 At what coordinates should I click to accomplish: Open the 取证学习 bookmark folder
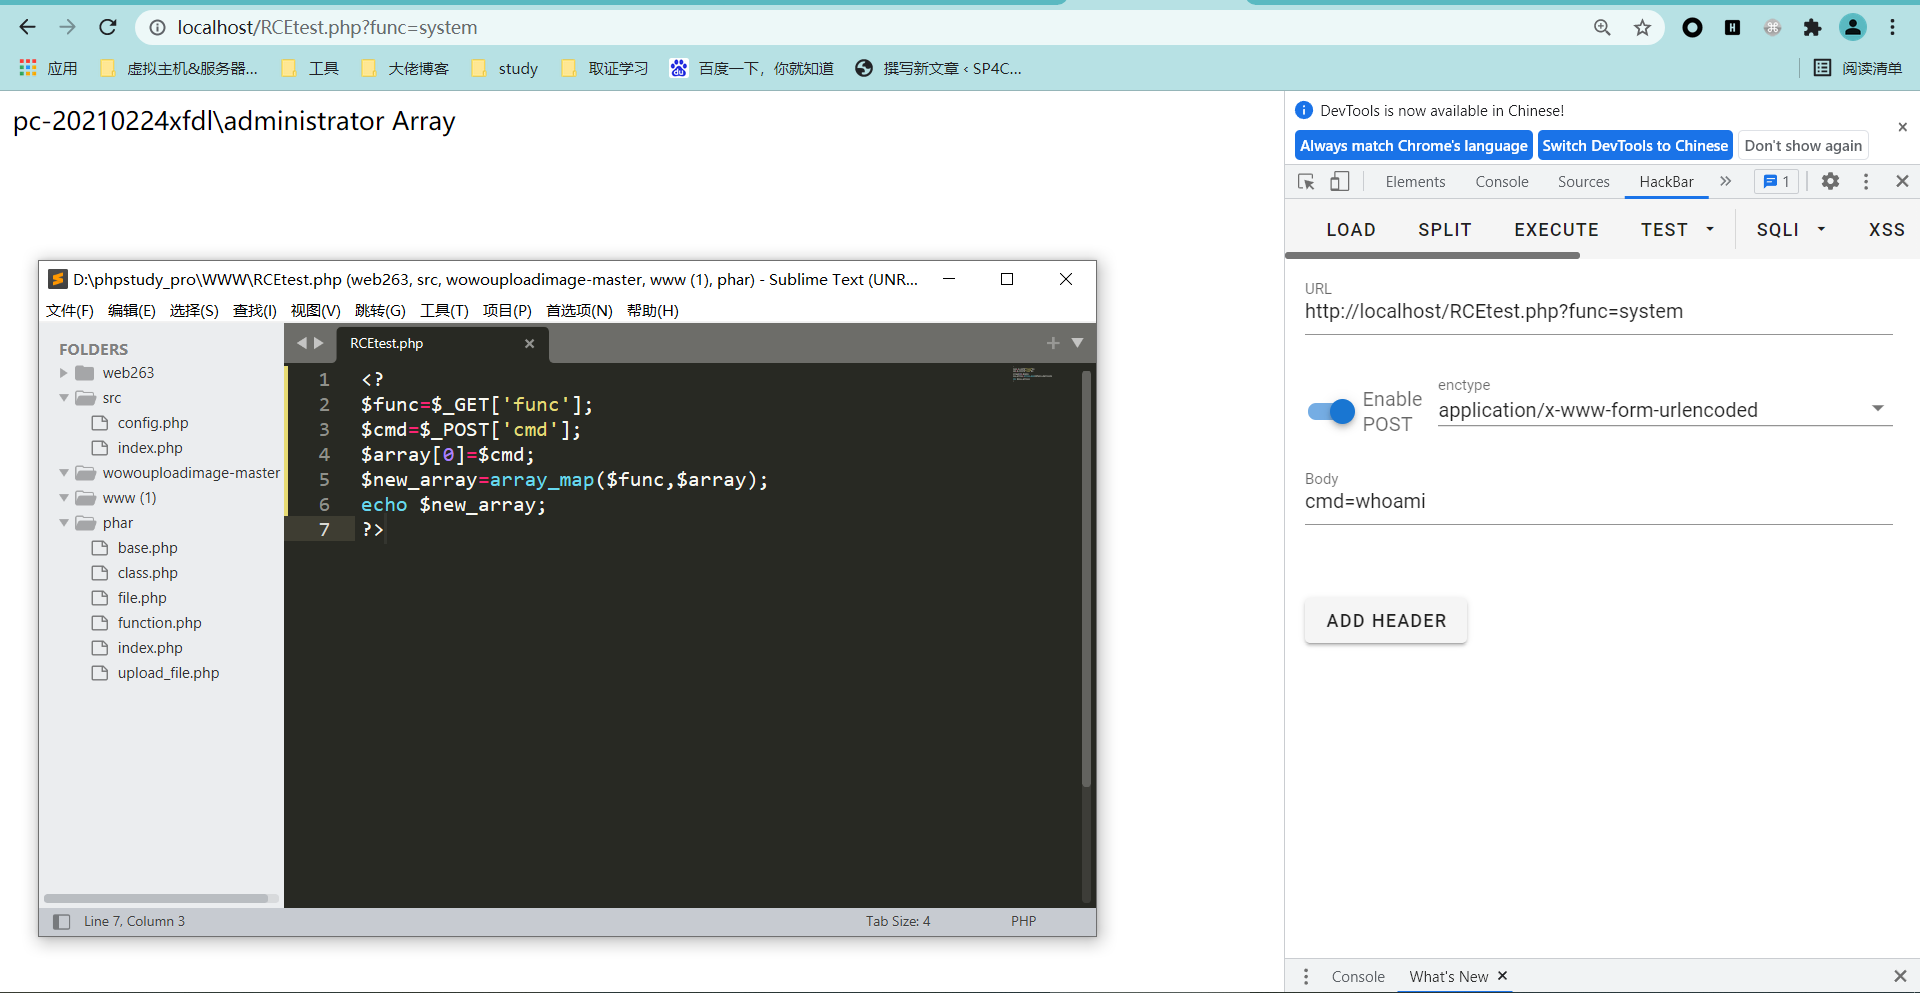point(605,68)
